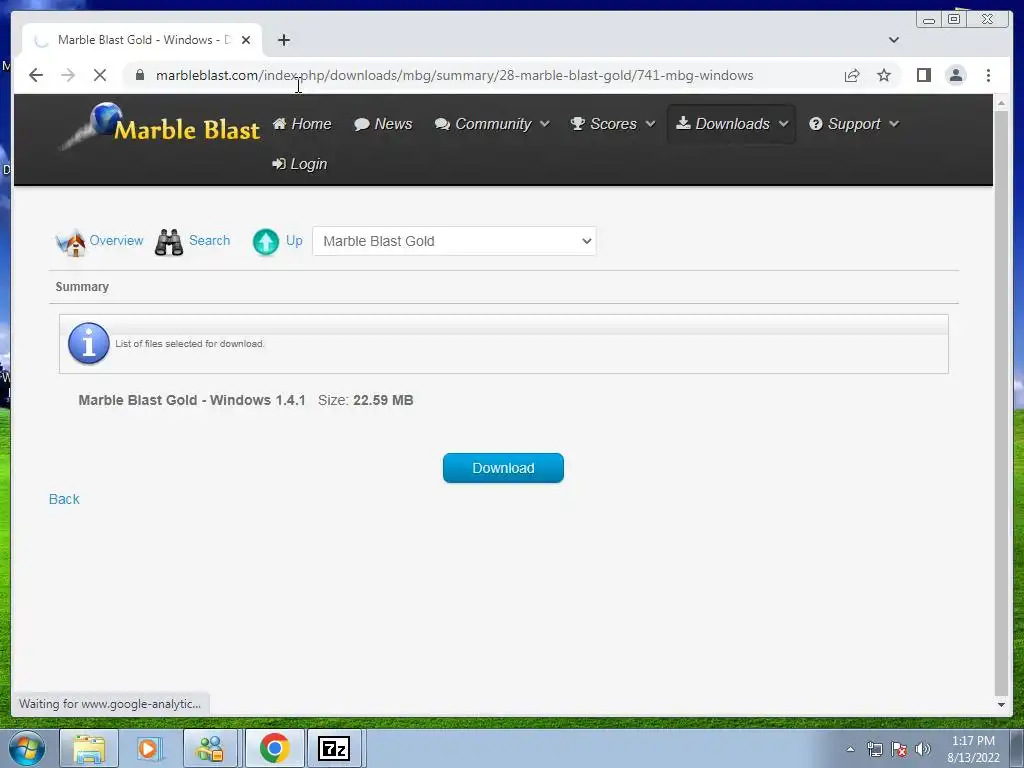Open the Home page link

tap(302, 123)
